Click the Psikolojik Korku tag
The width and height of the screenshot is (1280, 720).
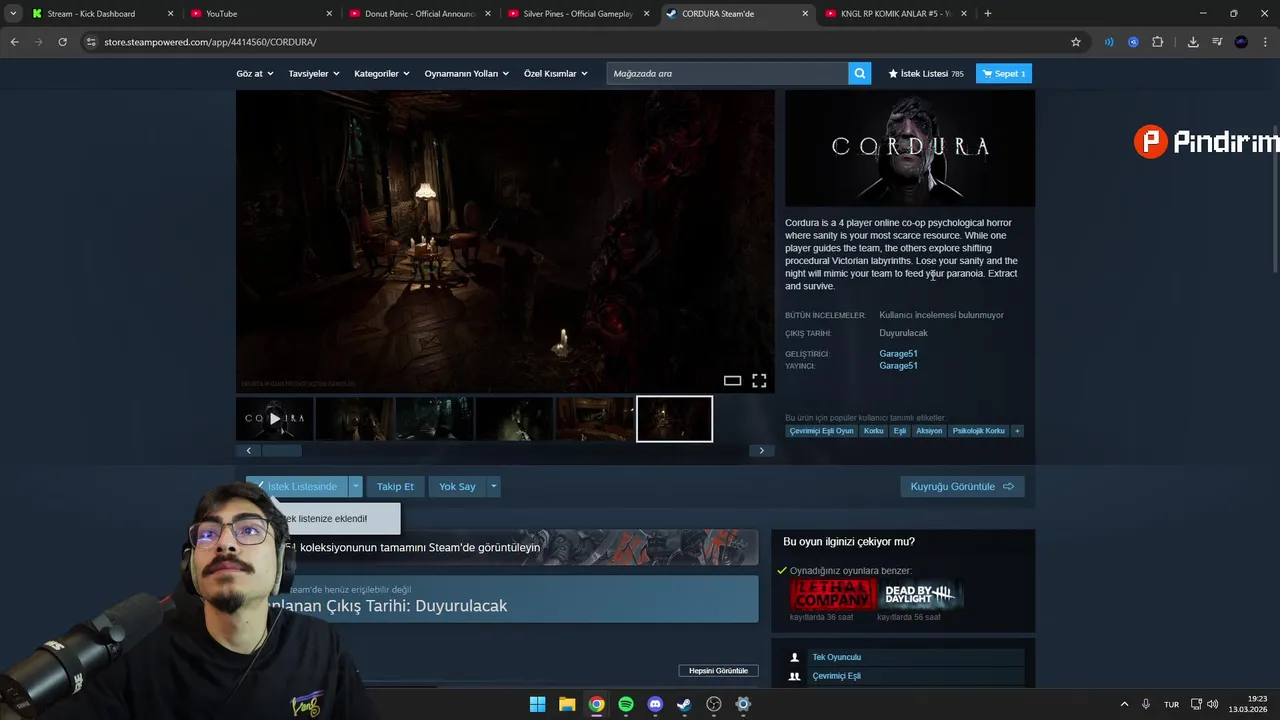pyautogui.click(x=978, y=431)
